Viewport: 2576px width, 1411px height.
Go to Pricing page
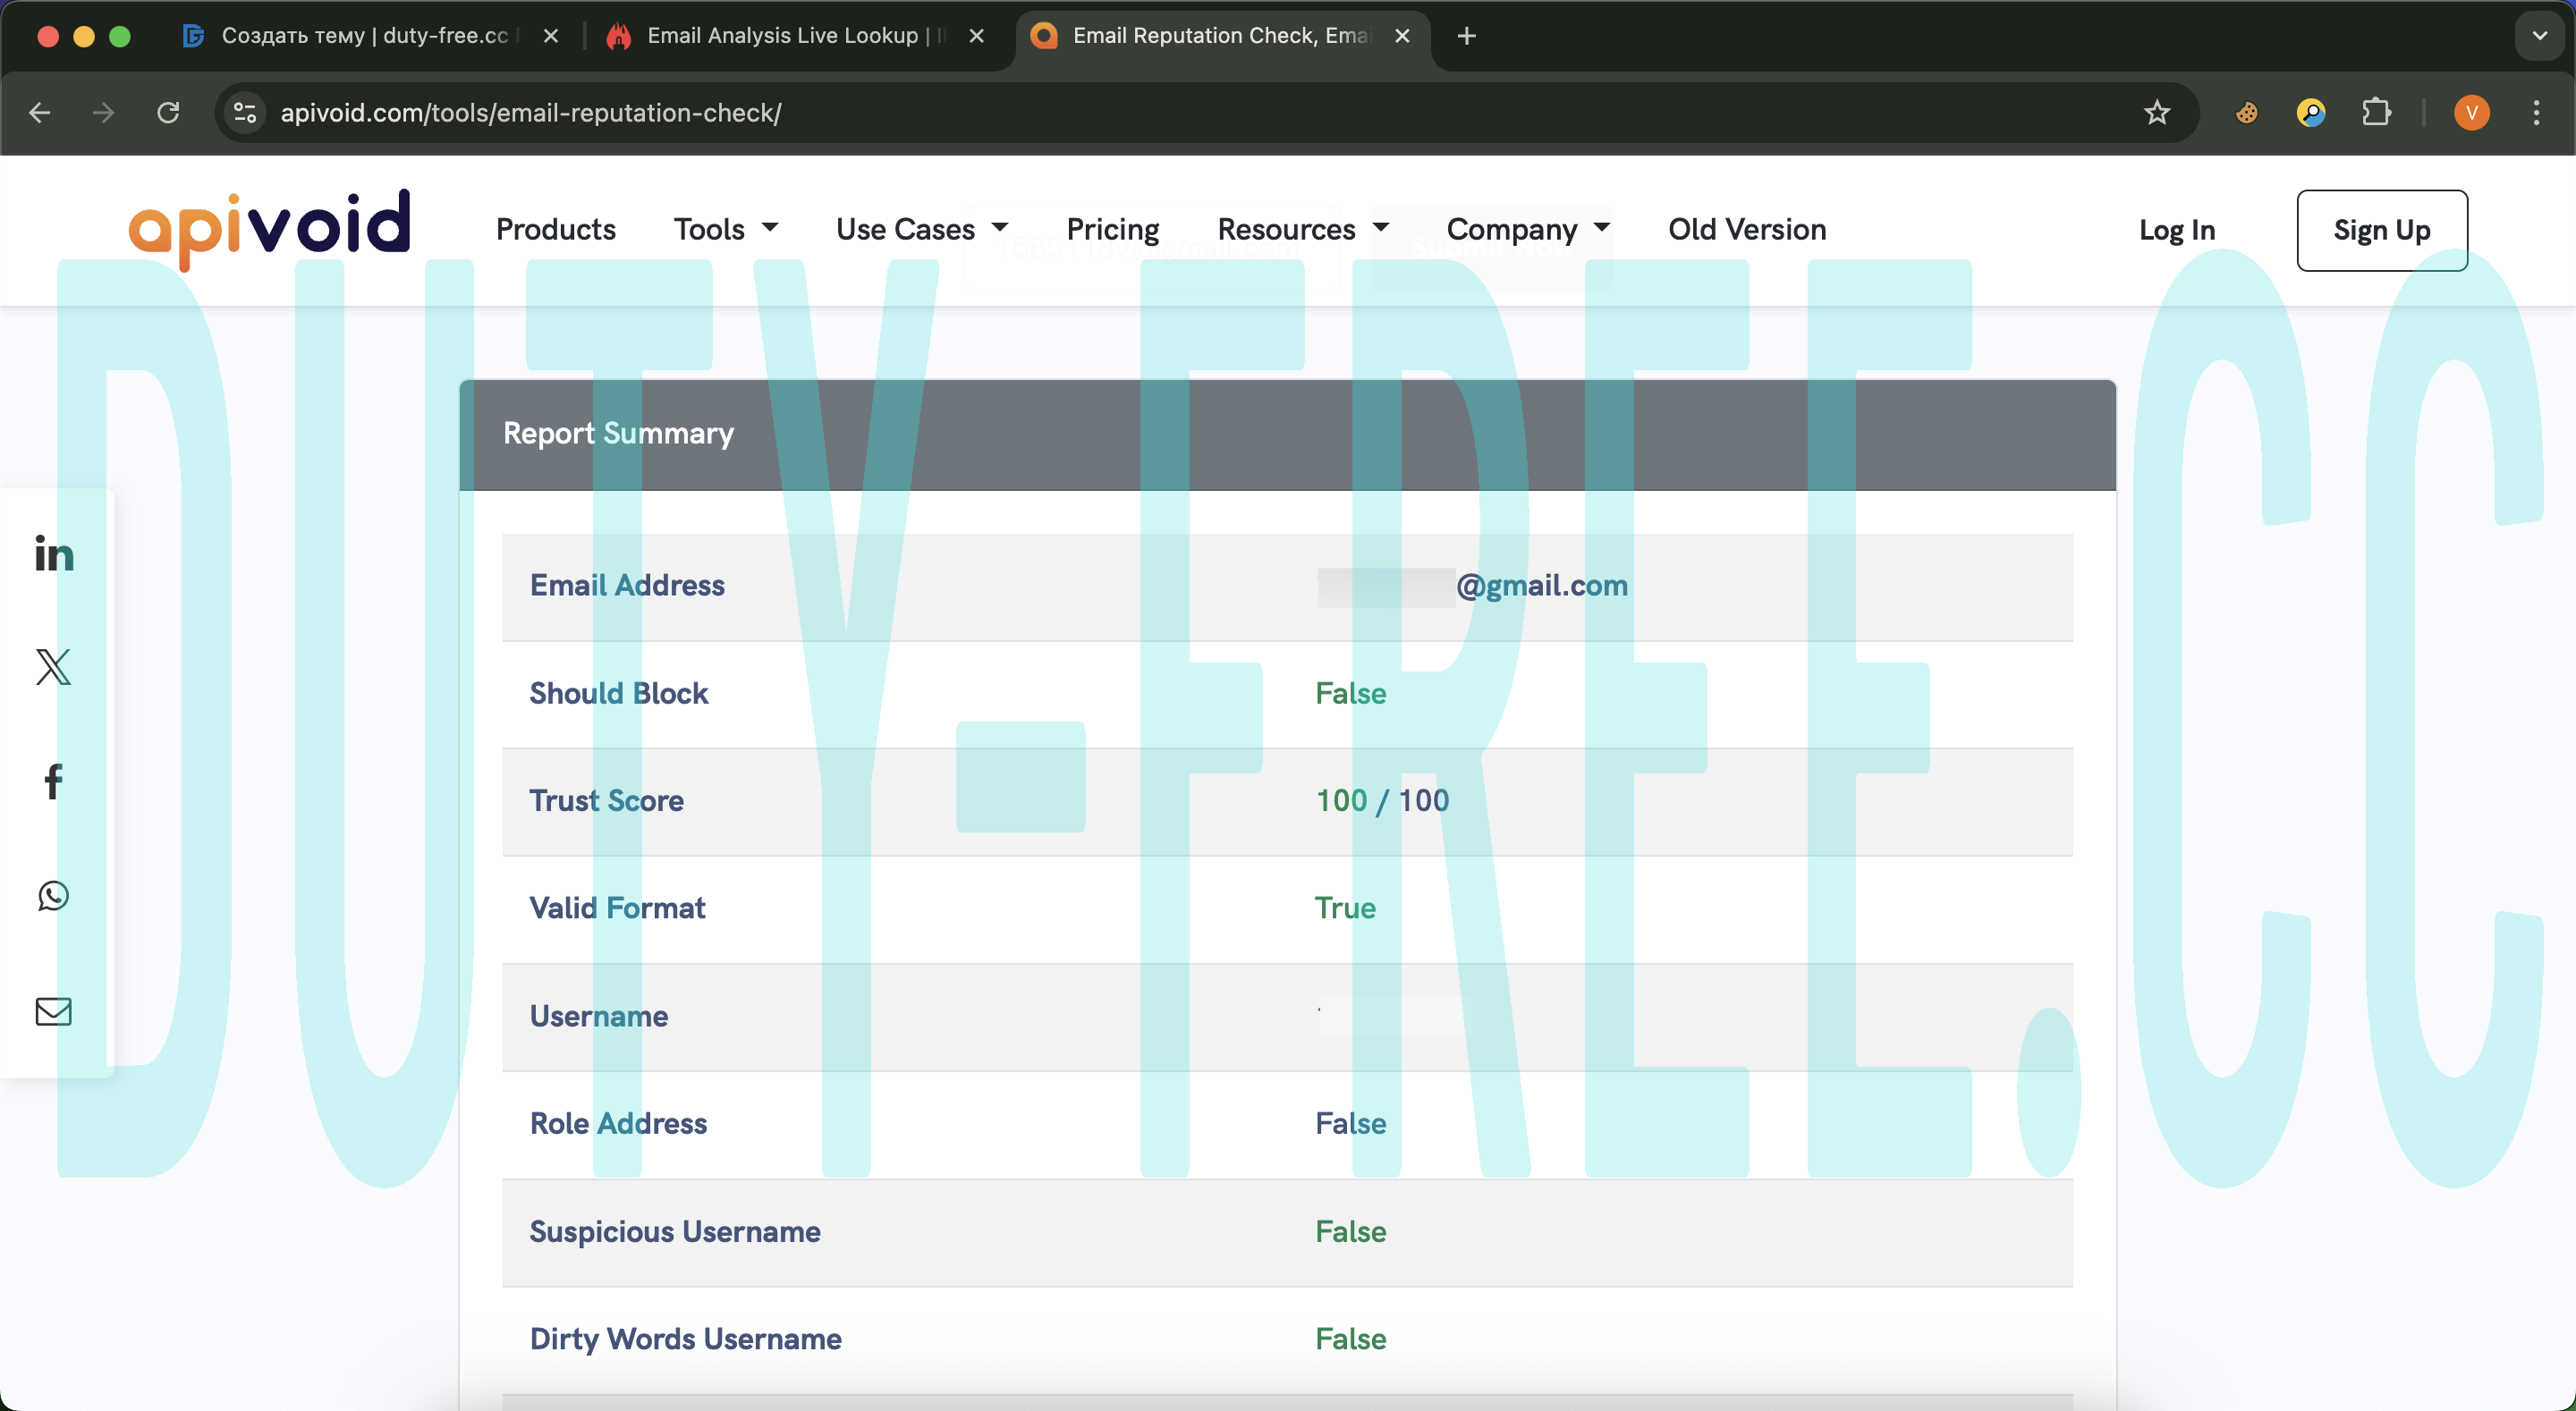(1112, 229)
